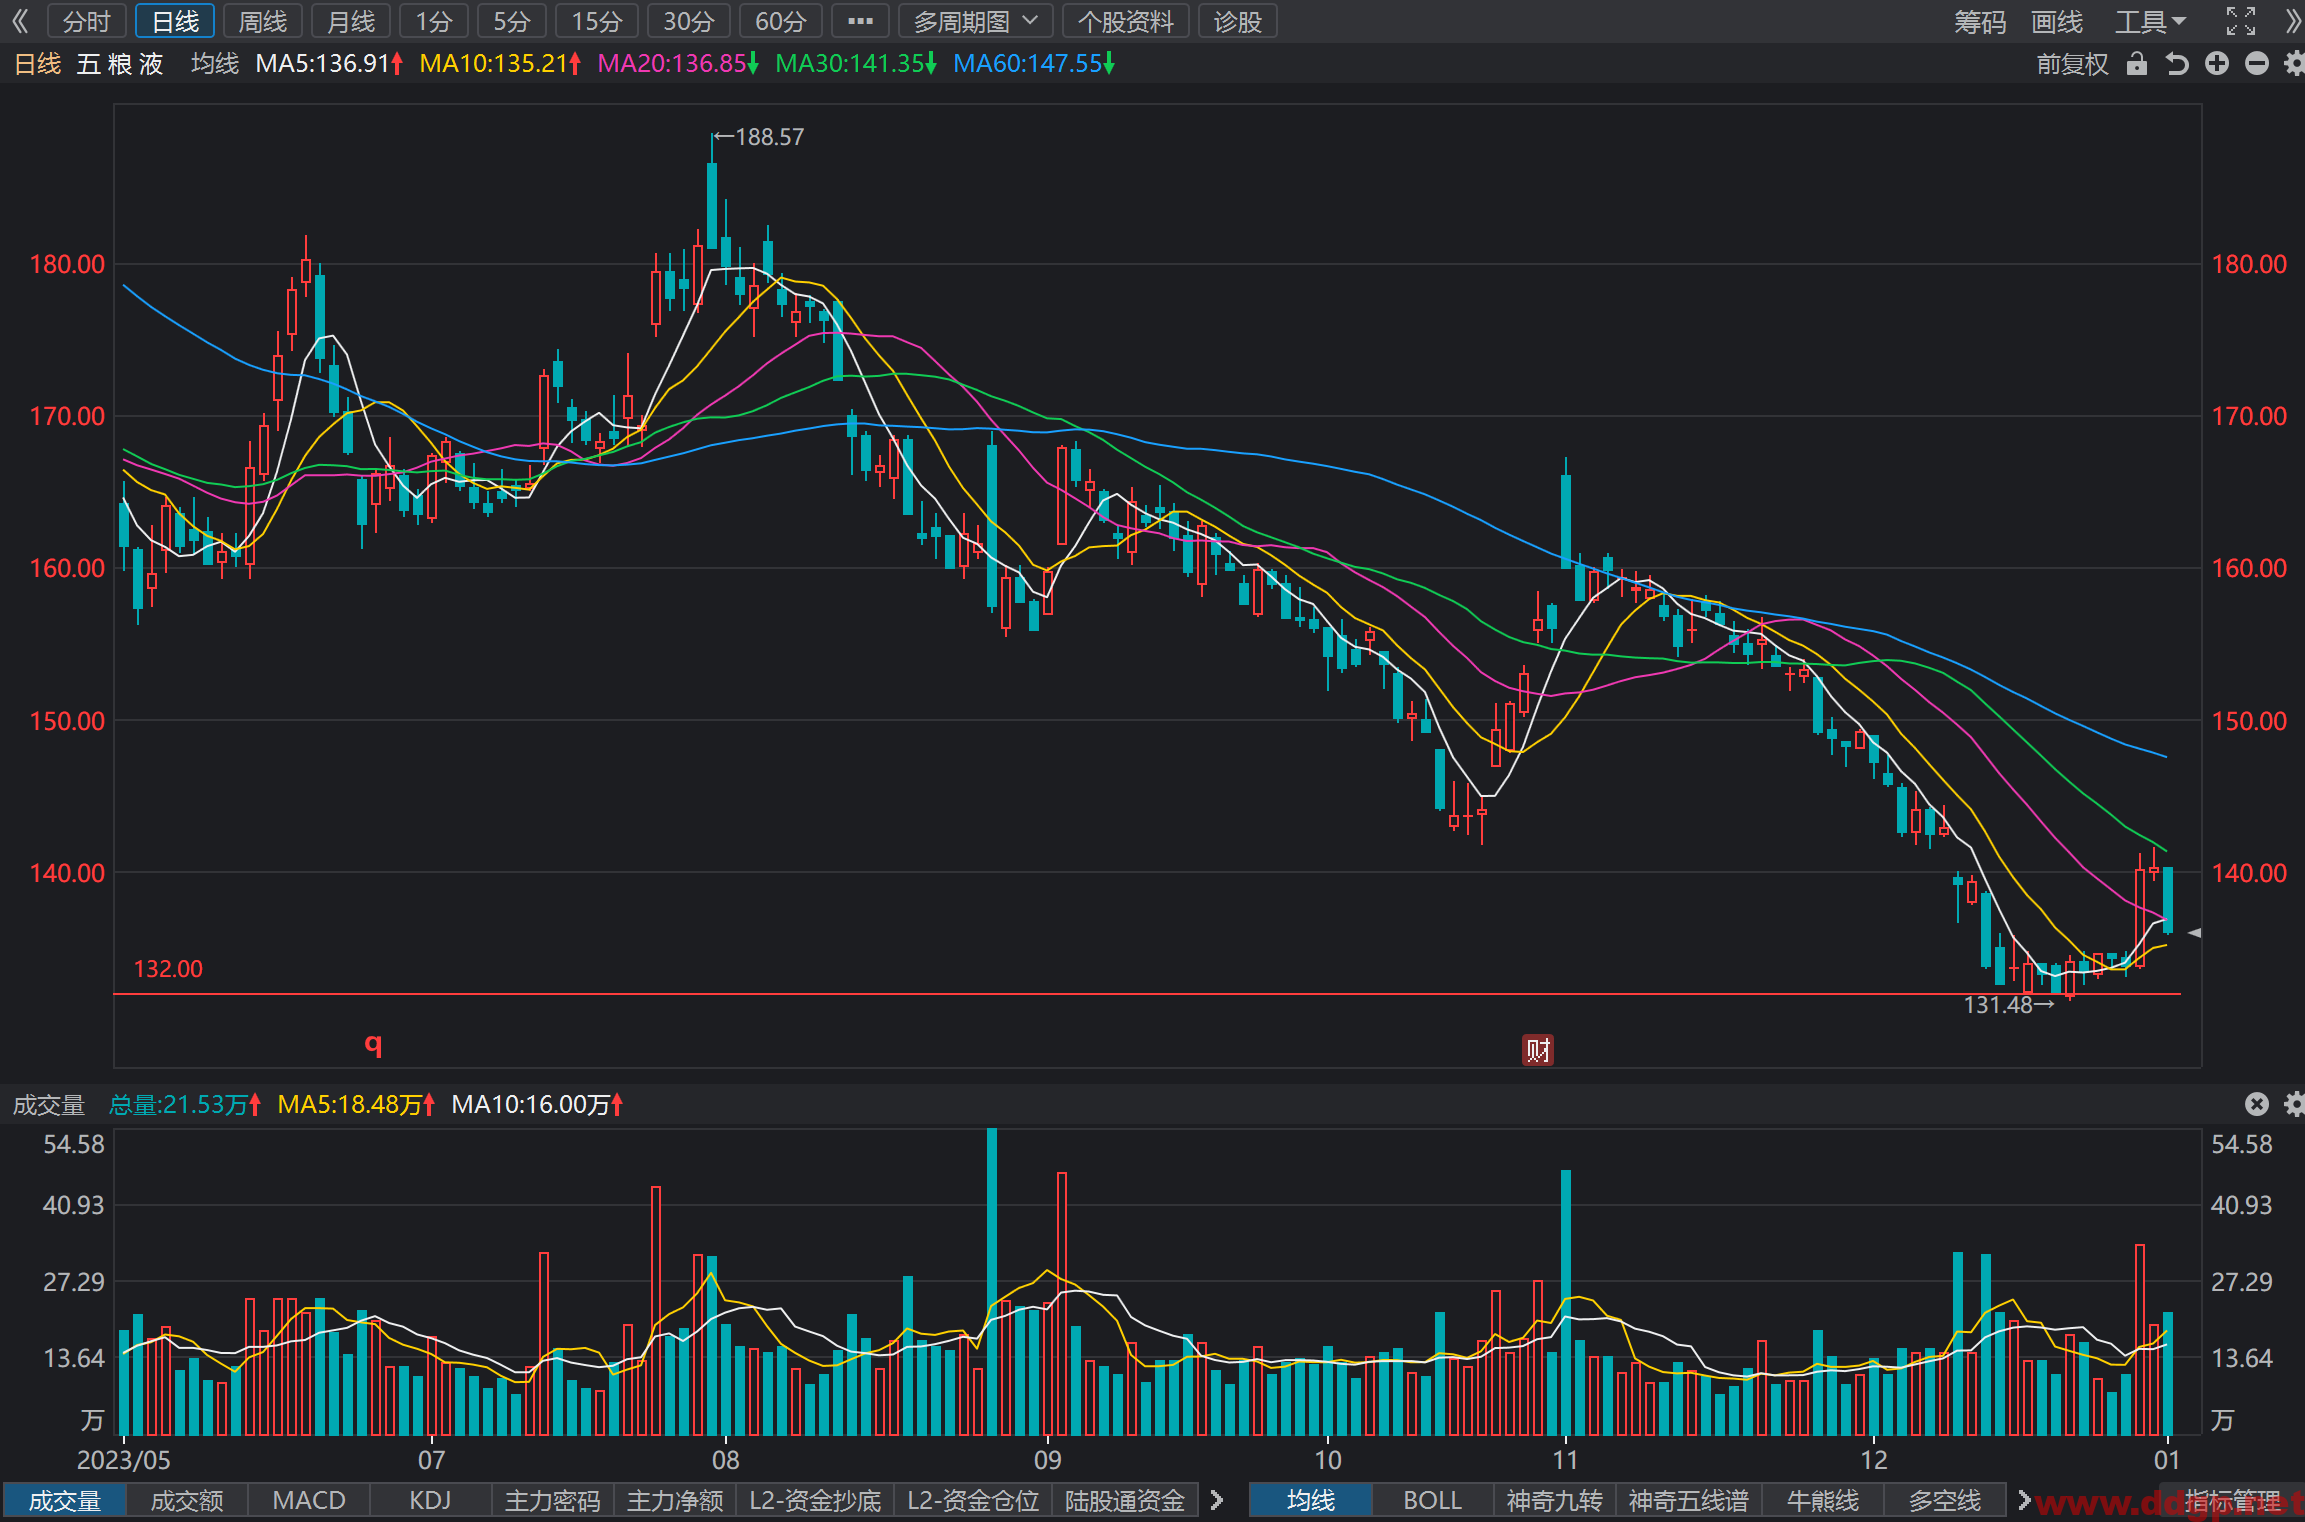
Task: Select 神奇九转 indicator
Action: 1554,1500
